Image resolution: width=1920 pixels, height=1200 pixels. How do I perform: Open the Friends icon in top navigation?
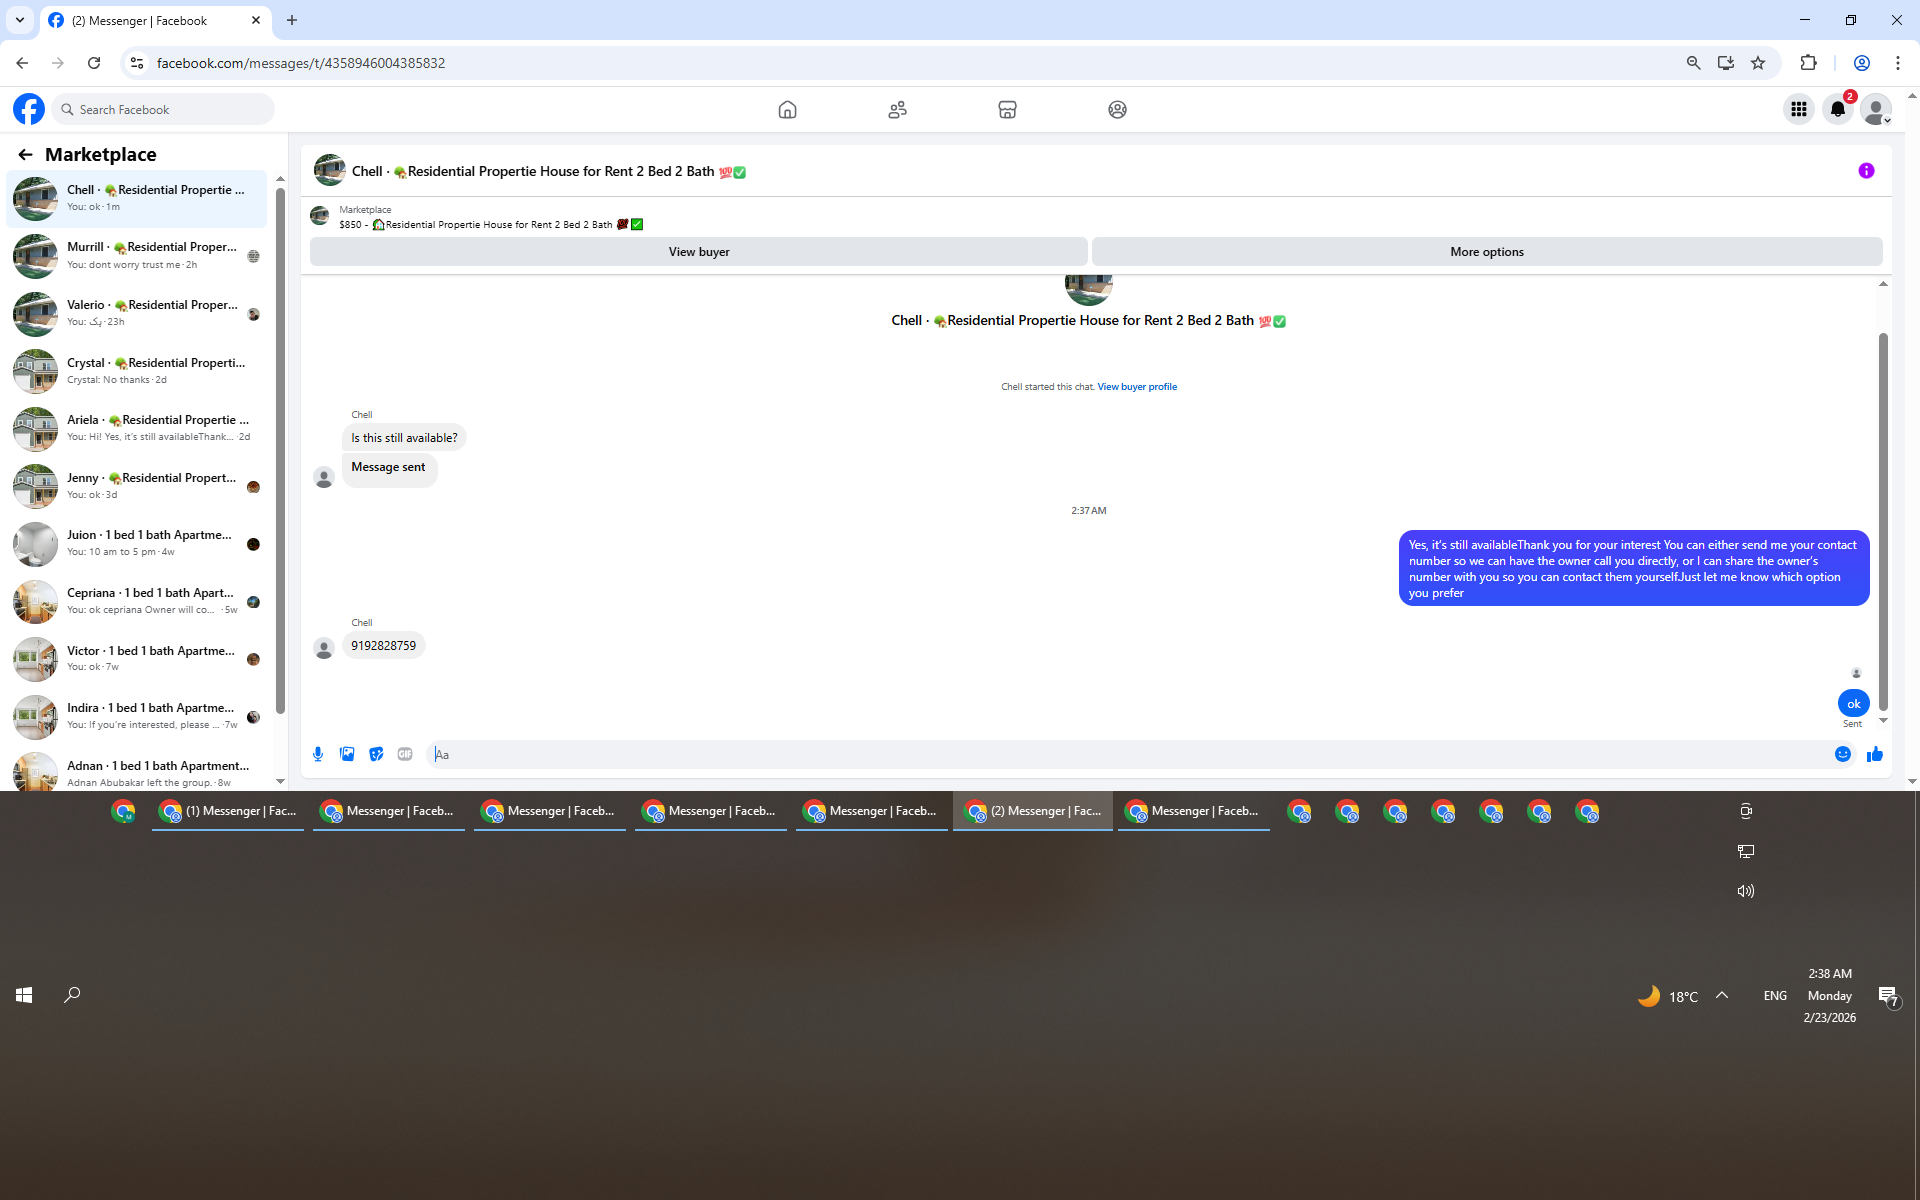(x=897, y=110)
